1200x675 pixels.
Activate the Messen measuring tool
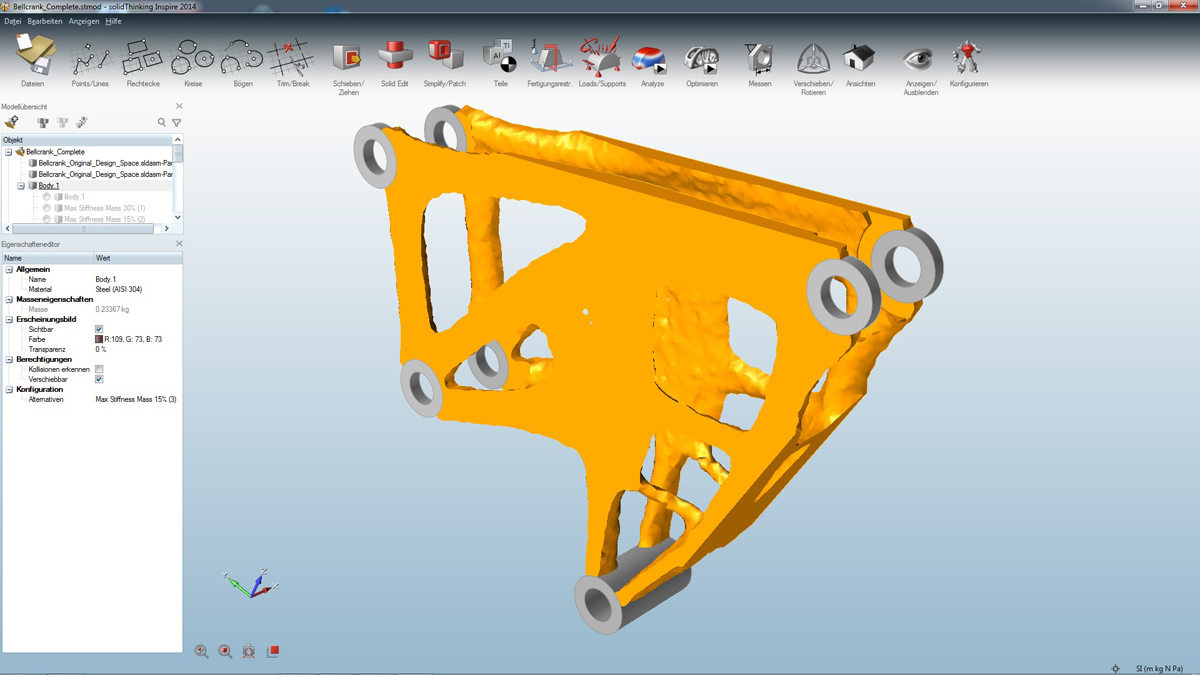click(x=759, y=59)
